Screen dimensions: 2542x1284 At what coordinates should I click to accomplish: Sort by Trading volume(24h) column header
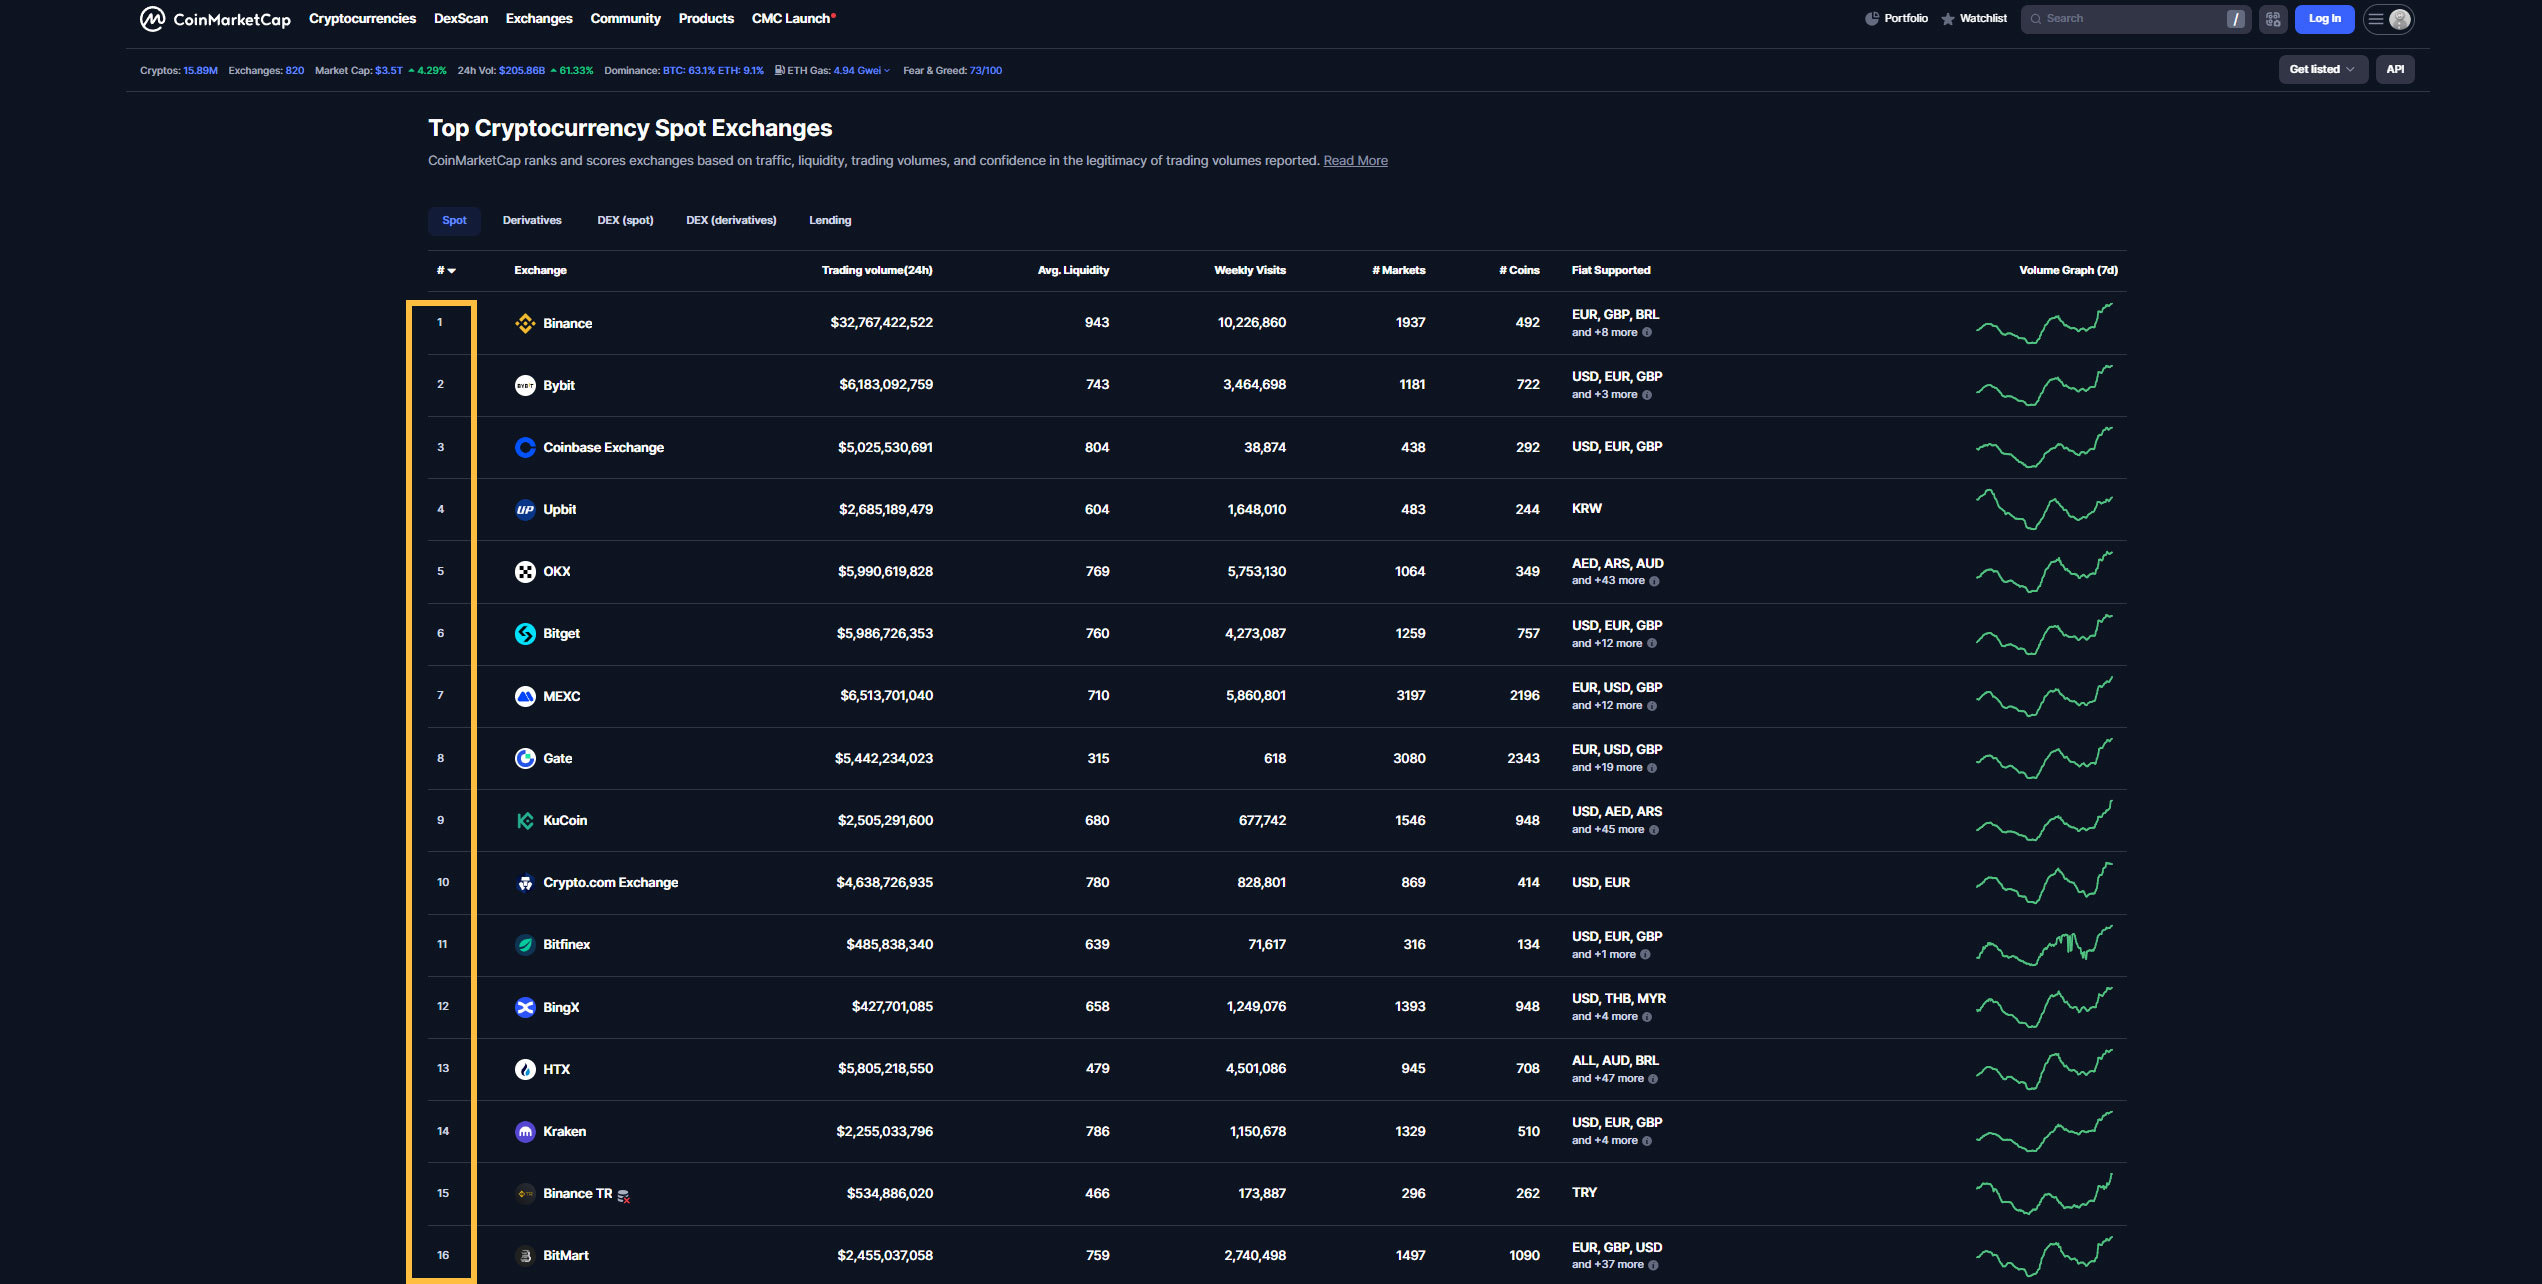(876, 270)
